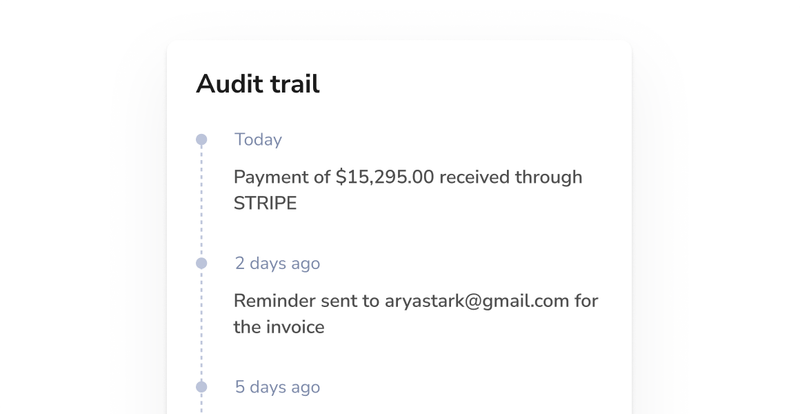Screen dimensions: 800x414
Task: Click the 5 days ago timeline dot
Action: [201, 386]
